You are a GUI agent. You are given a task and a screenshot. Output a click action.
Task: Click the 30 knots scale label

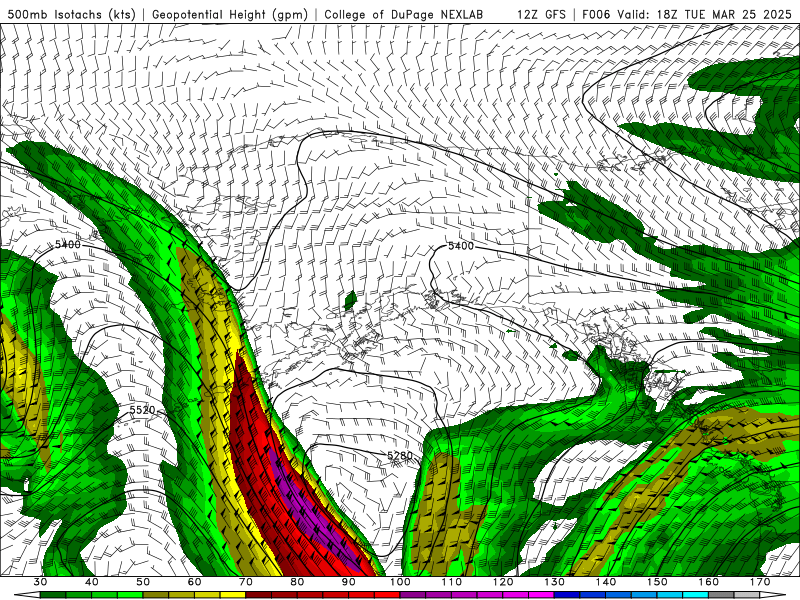point(40,582)
